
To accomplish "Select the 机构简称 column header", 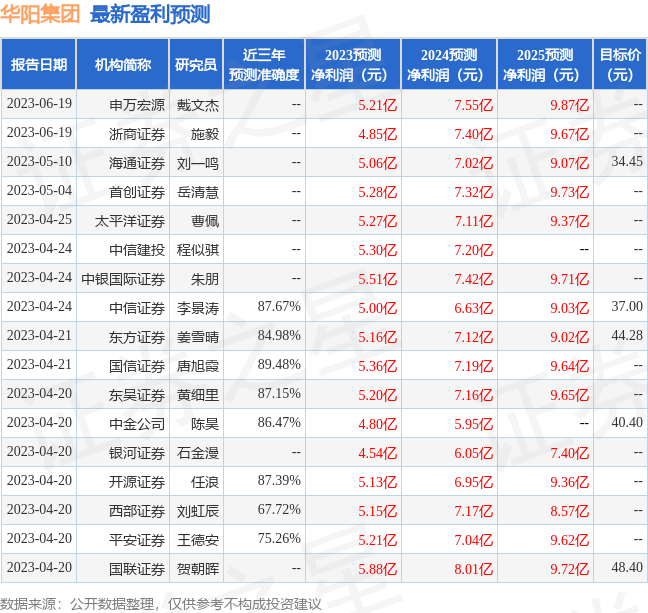I will [123, 64].
